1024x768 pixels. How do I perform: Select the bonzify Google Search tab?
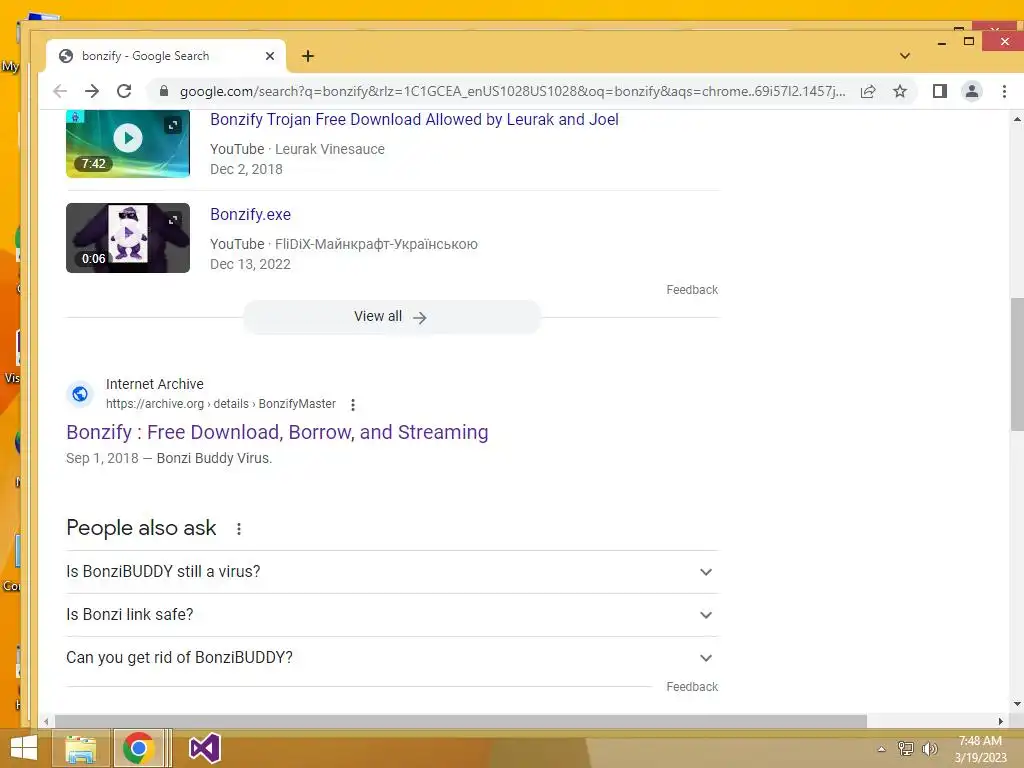point(165,56)
